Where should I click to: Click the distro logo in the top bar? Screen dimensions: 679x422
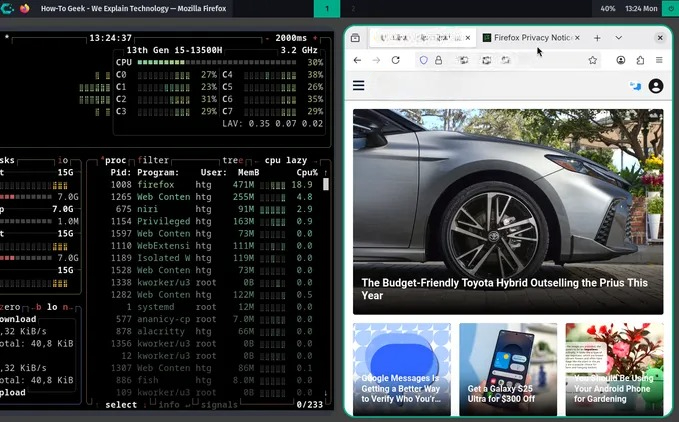click(x=7, y=8)
